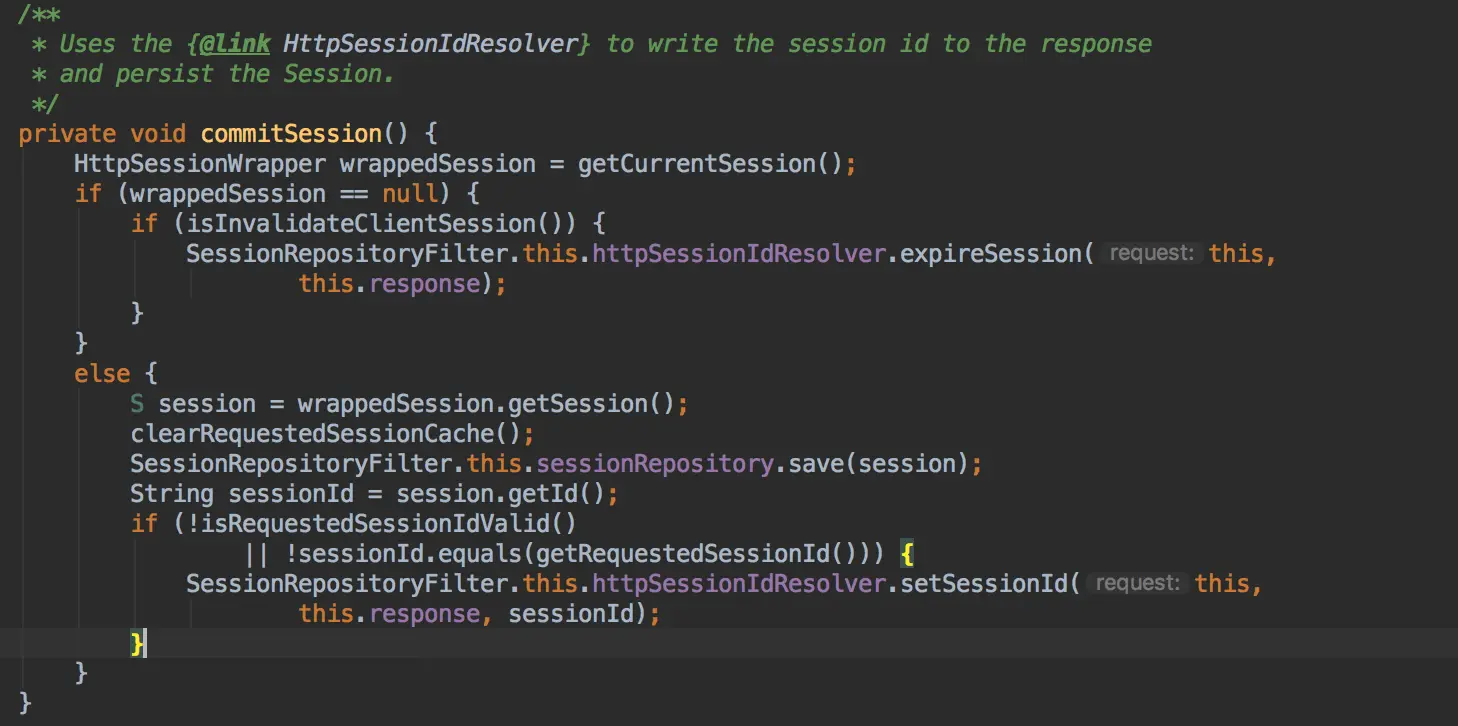This screenshot has height=726, width=1458.
Task: Click the highlighted yellow closing brace
Action: 137,643
